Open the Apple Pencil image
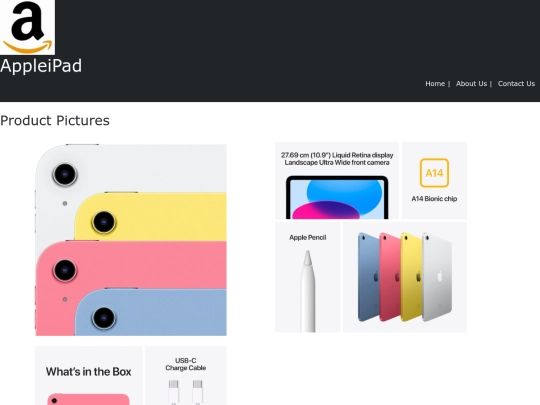The image size is (540, 405). click(x=308, y=277)
